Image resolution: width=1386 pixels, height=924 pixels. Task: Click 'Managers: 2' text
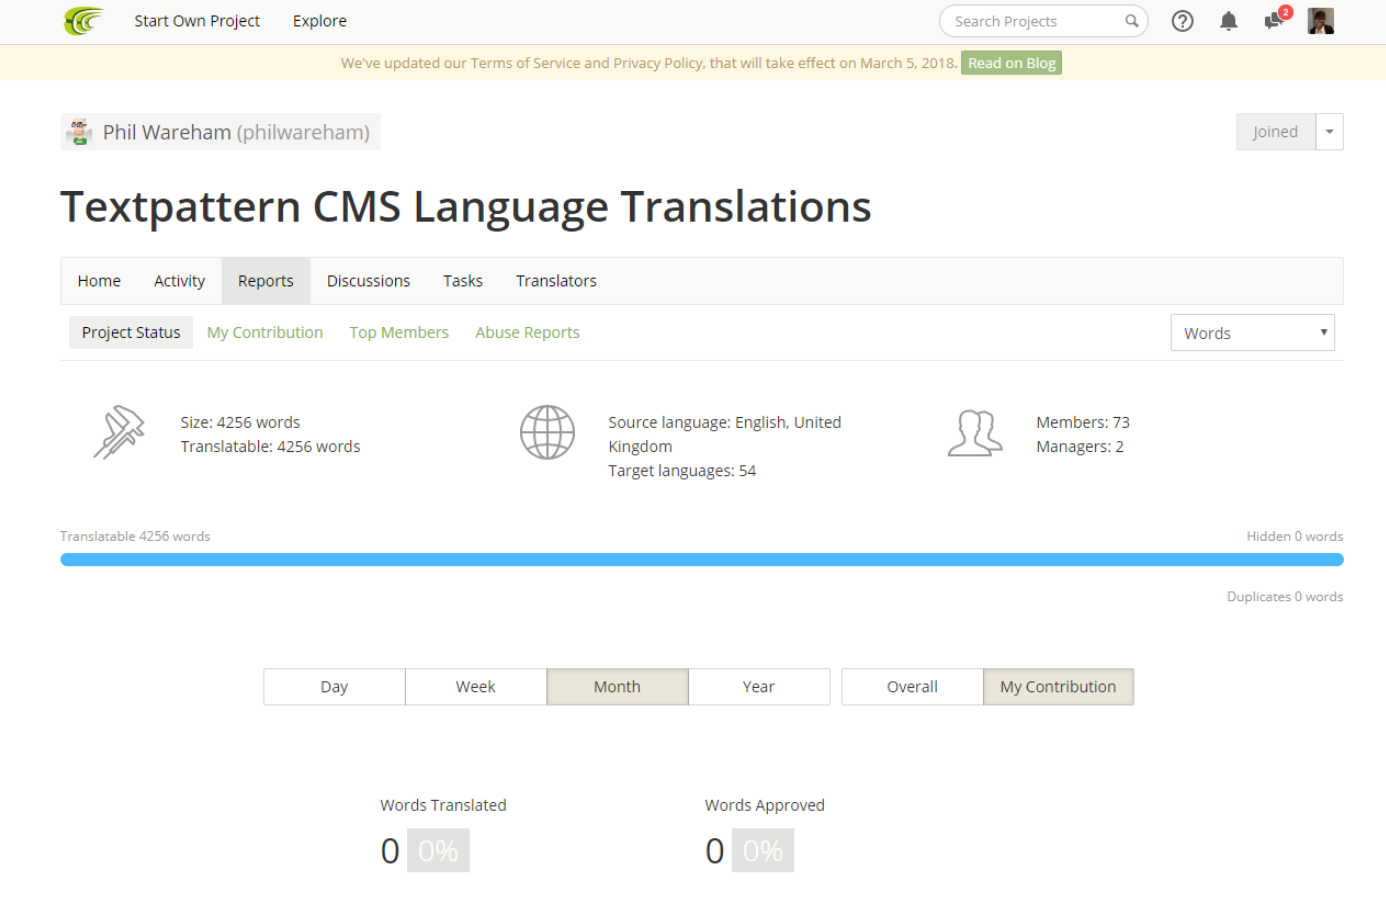tap(1080, 447)
